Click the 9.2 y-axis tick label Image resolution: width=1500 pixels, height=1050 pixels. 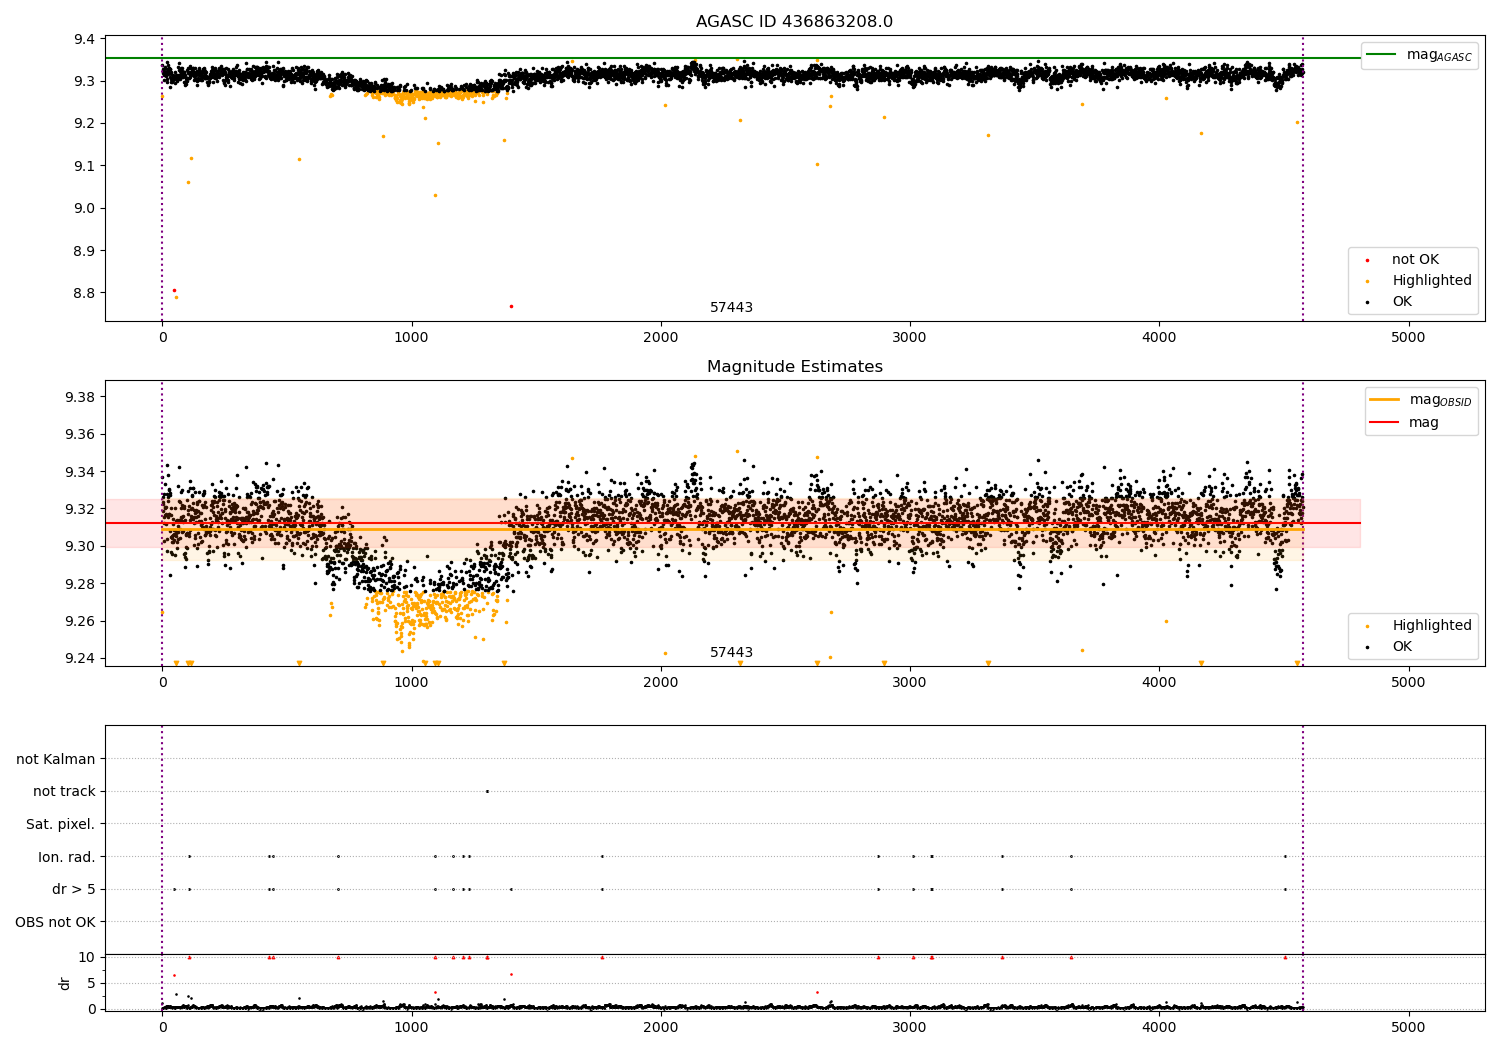84,123
